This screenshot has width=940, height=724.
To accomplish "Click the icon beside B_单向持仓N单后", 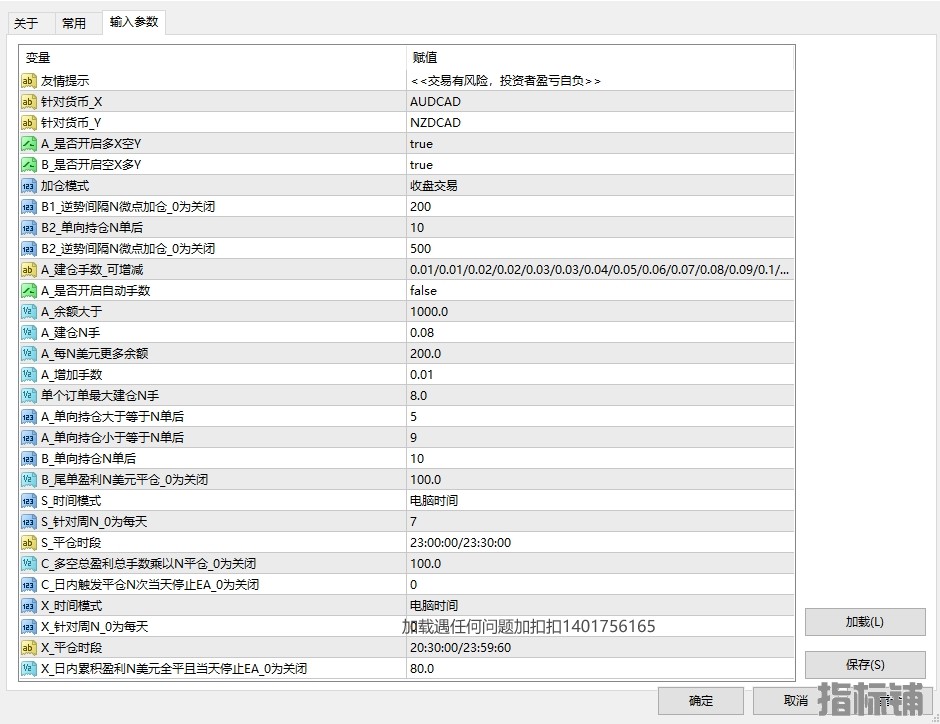I will pos(29,458).
